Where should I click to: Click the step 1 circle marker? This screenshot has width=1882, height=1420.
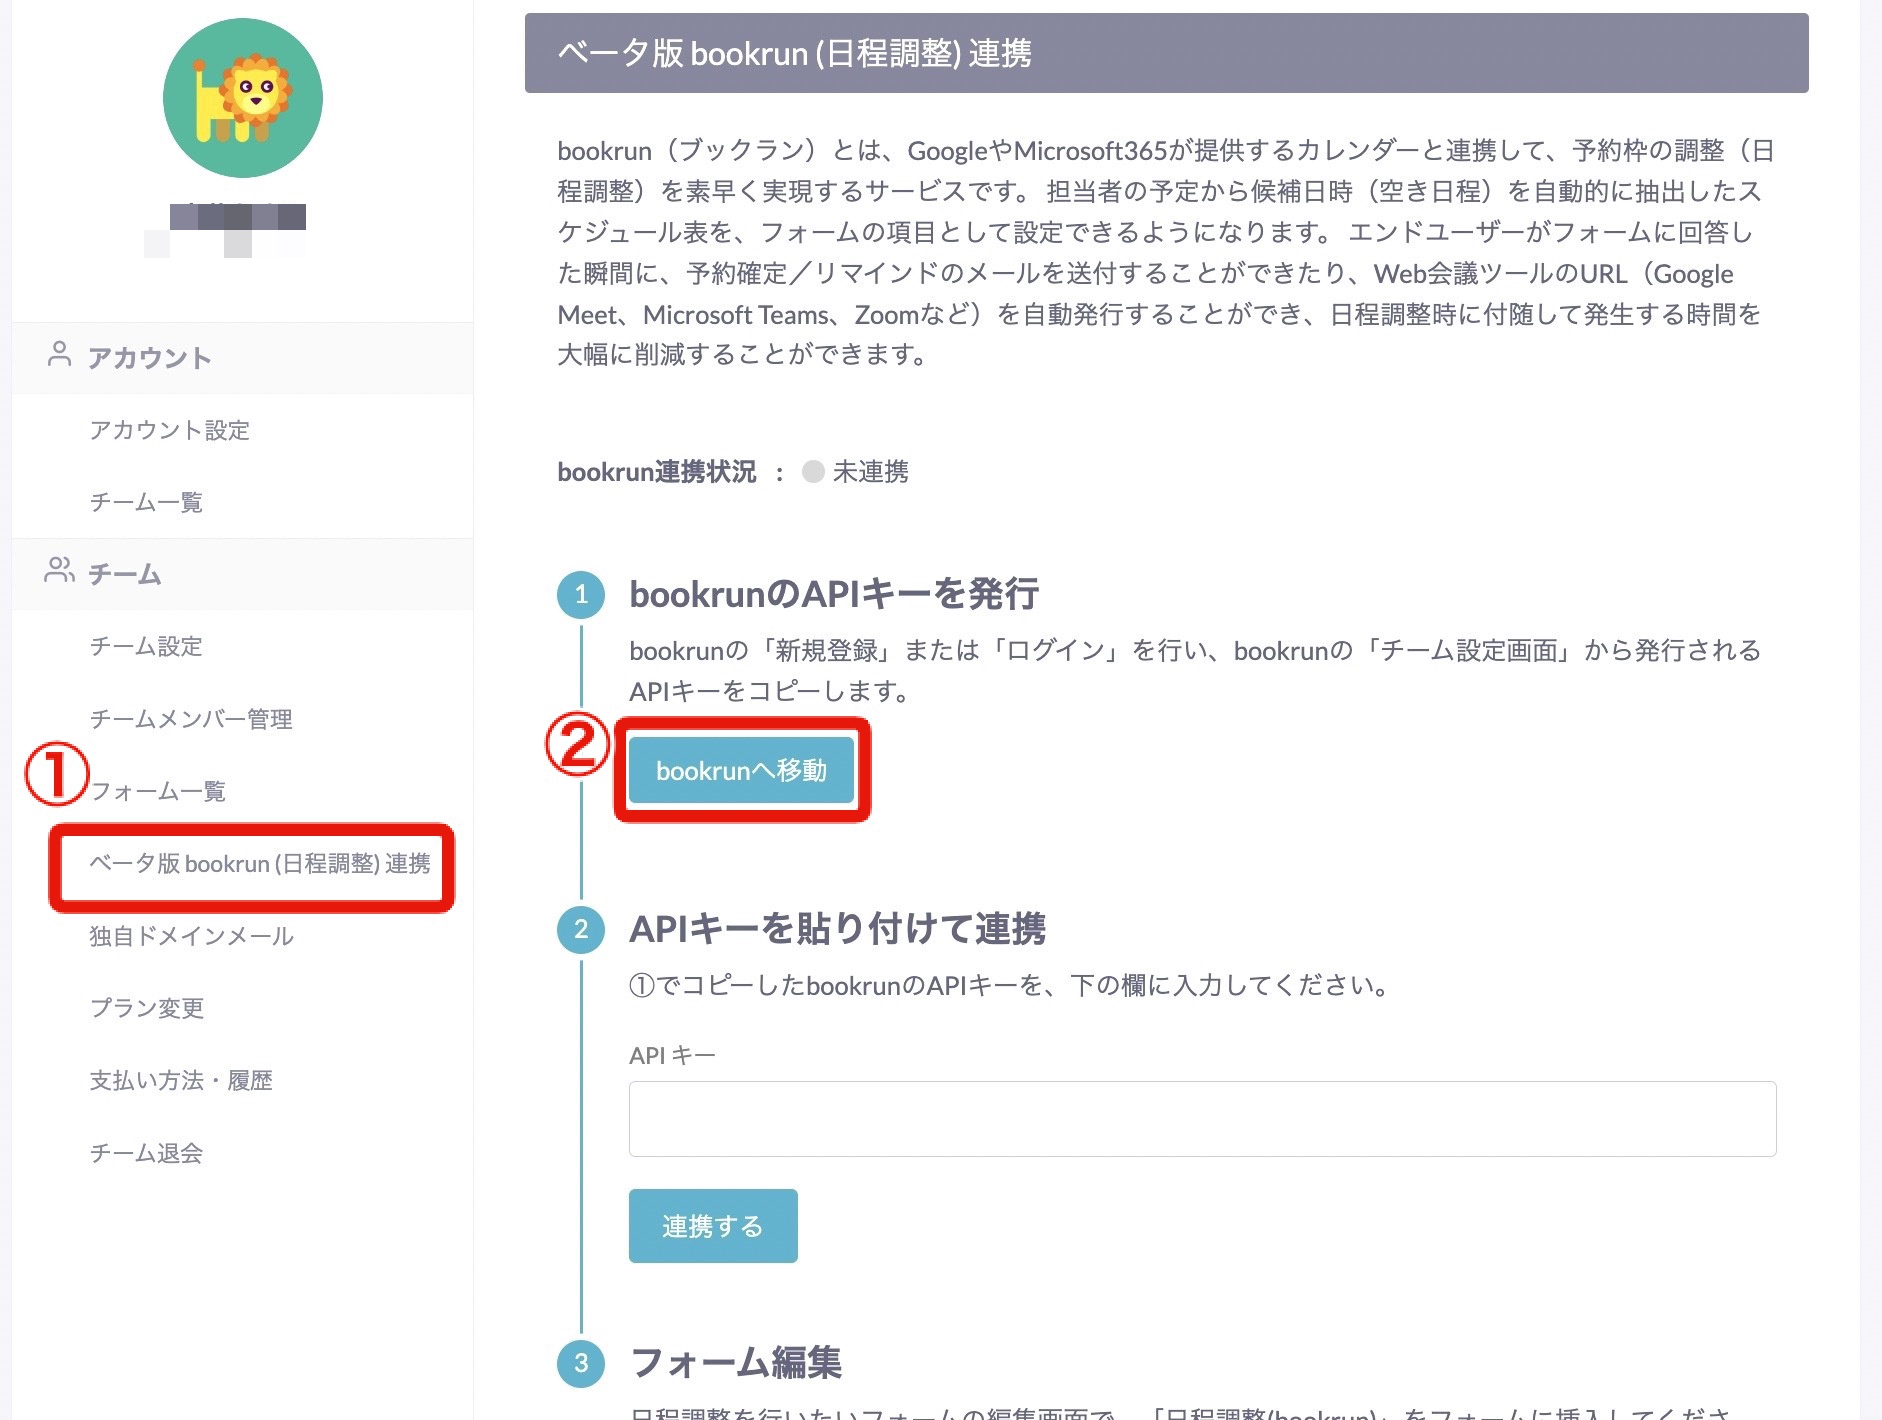click(x=581, y=595)
